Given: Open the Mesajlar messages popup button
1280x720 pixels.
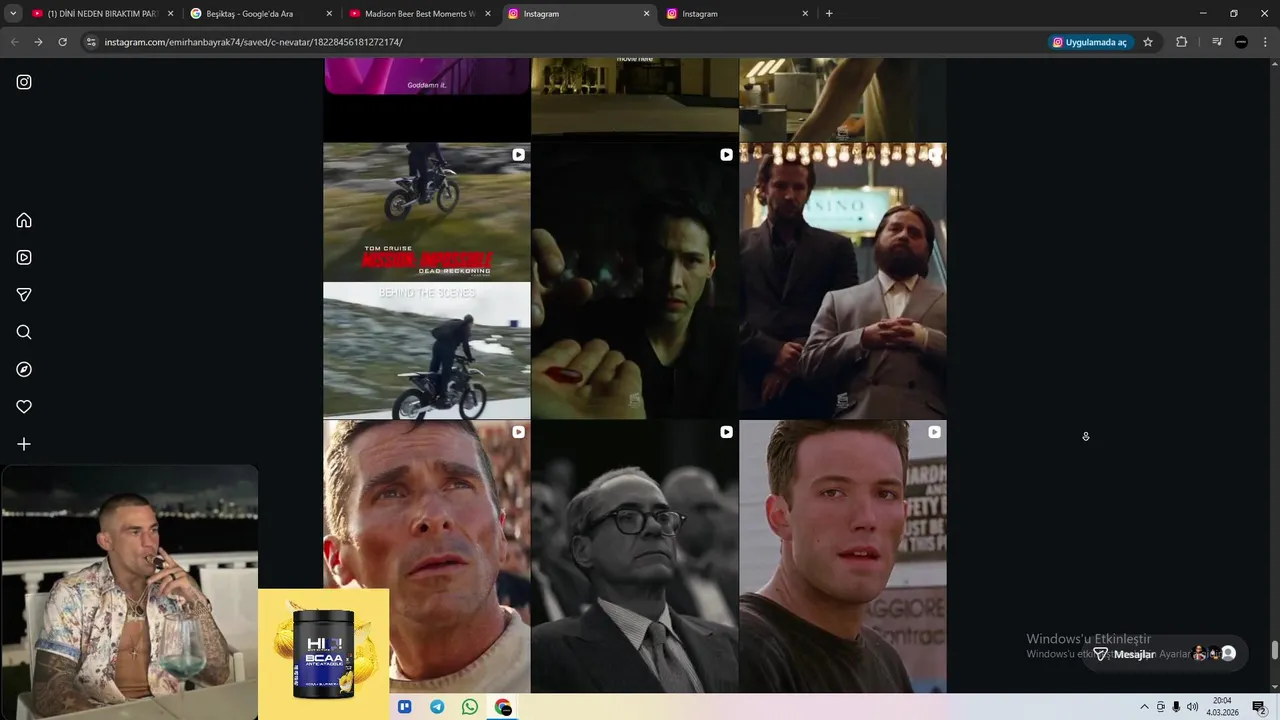Looking at the screenshot, I should click(x=1165, y=654).
